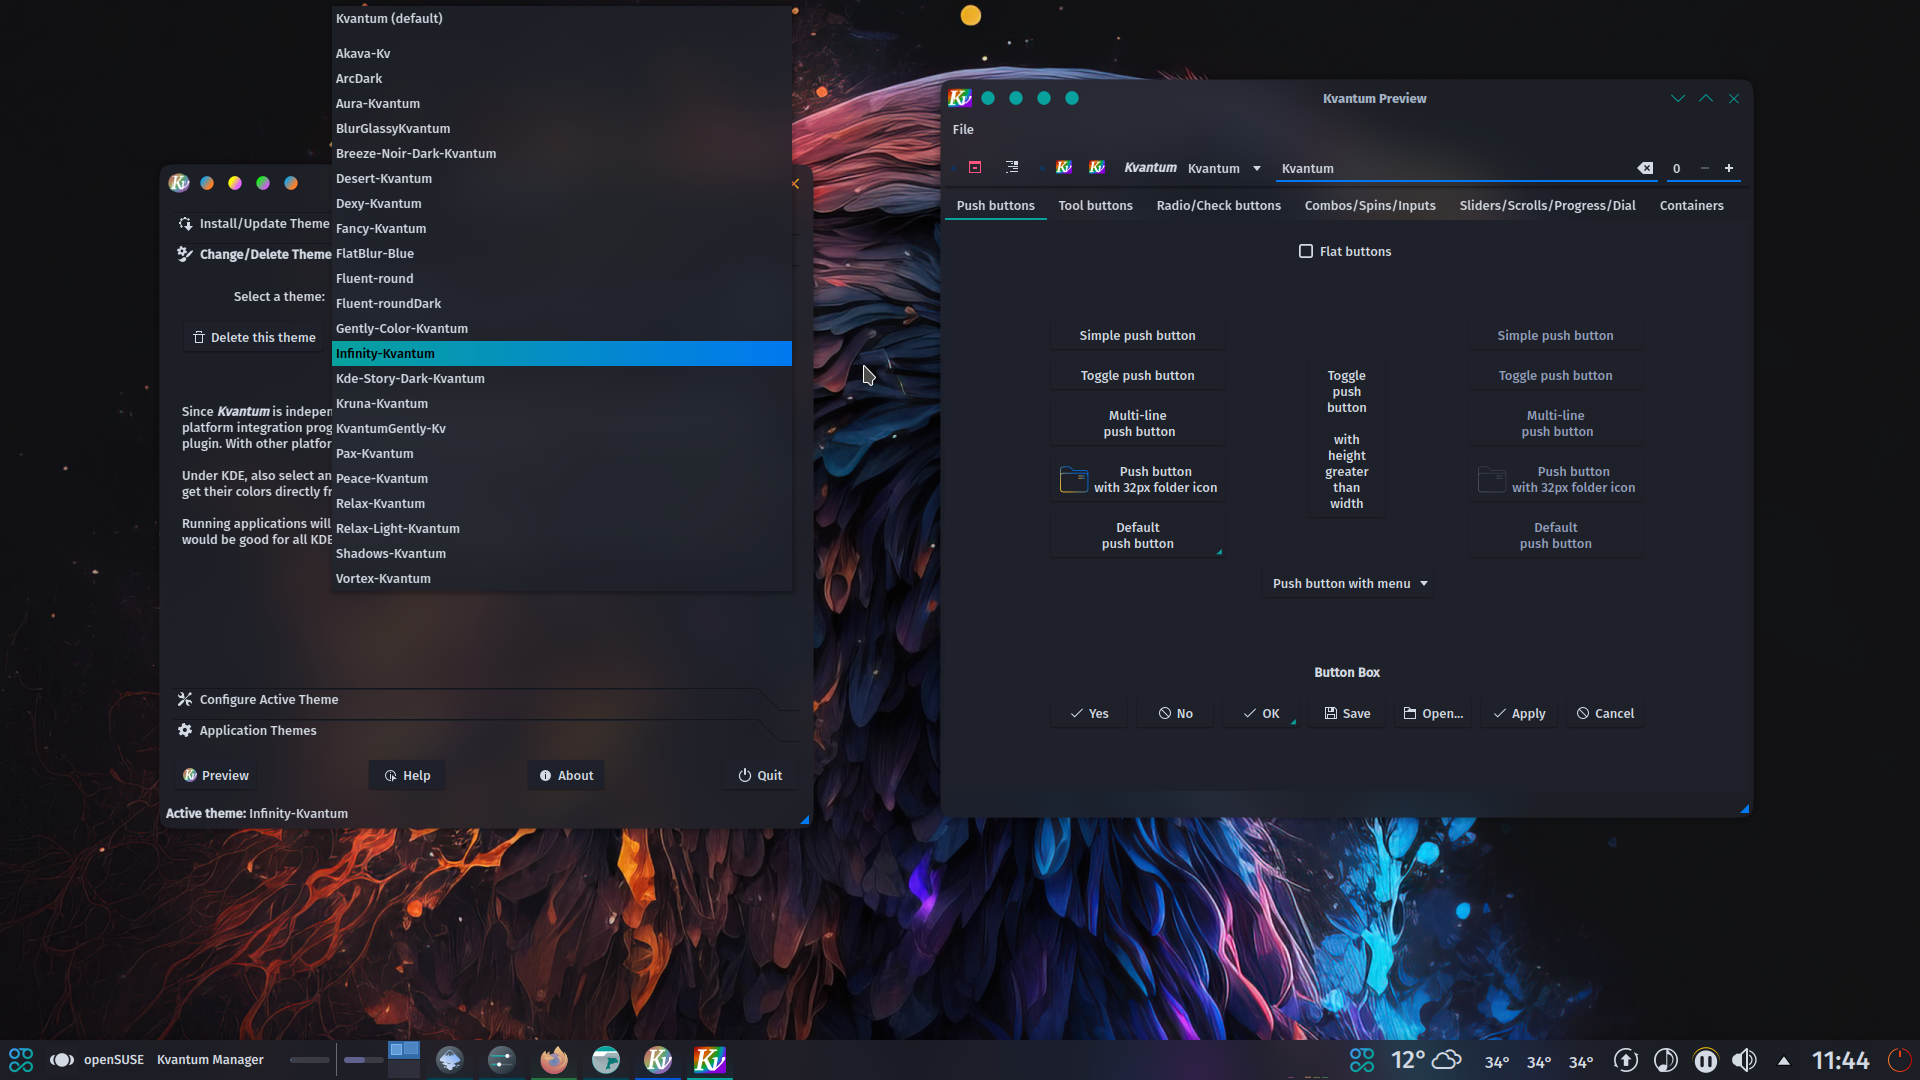The image size is (1920, 1080).
Task: Click the Open... button in the Button Box
Action: (x=1433, y=713)
